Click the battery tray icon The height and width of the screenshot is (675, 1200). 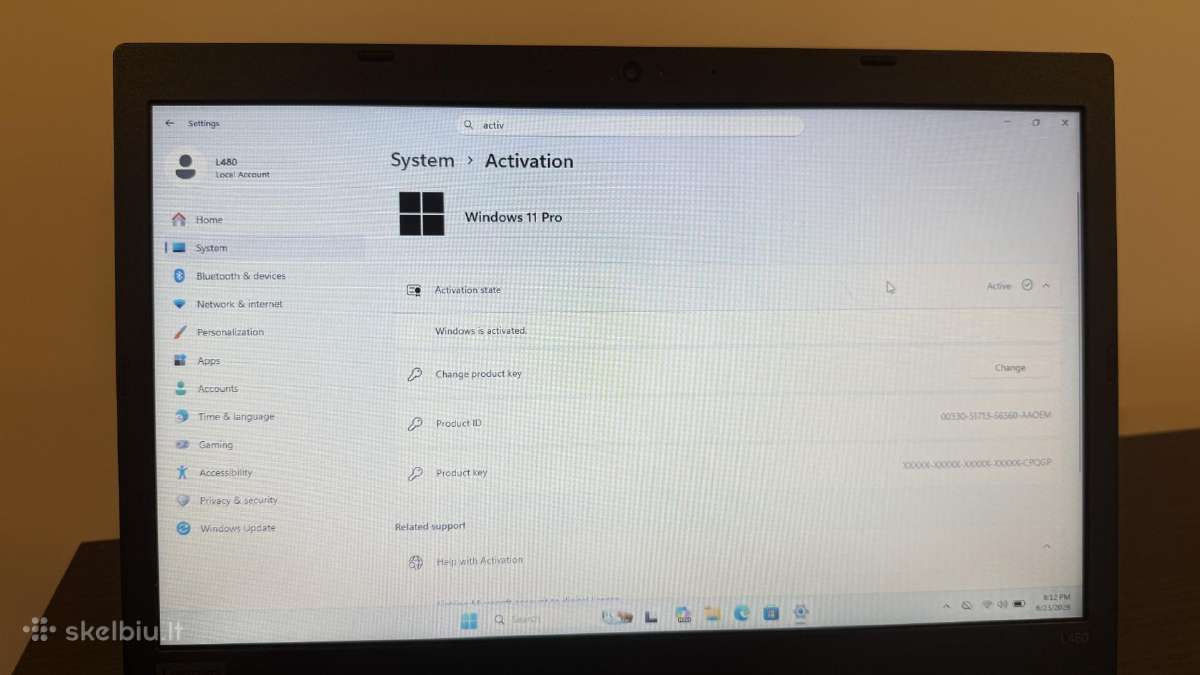(1019, 604)
